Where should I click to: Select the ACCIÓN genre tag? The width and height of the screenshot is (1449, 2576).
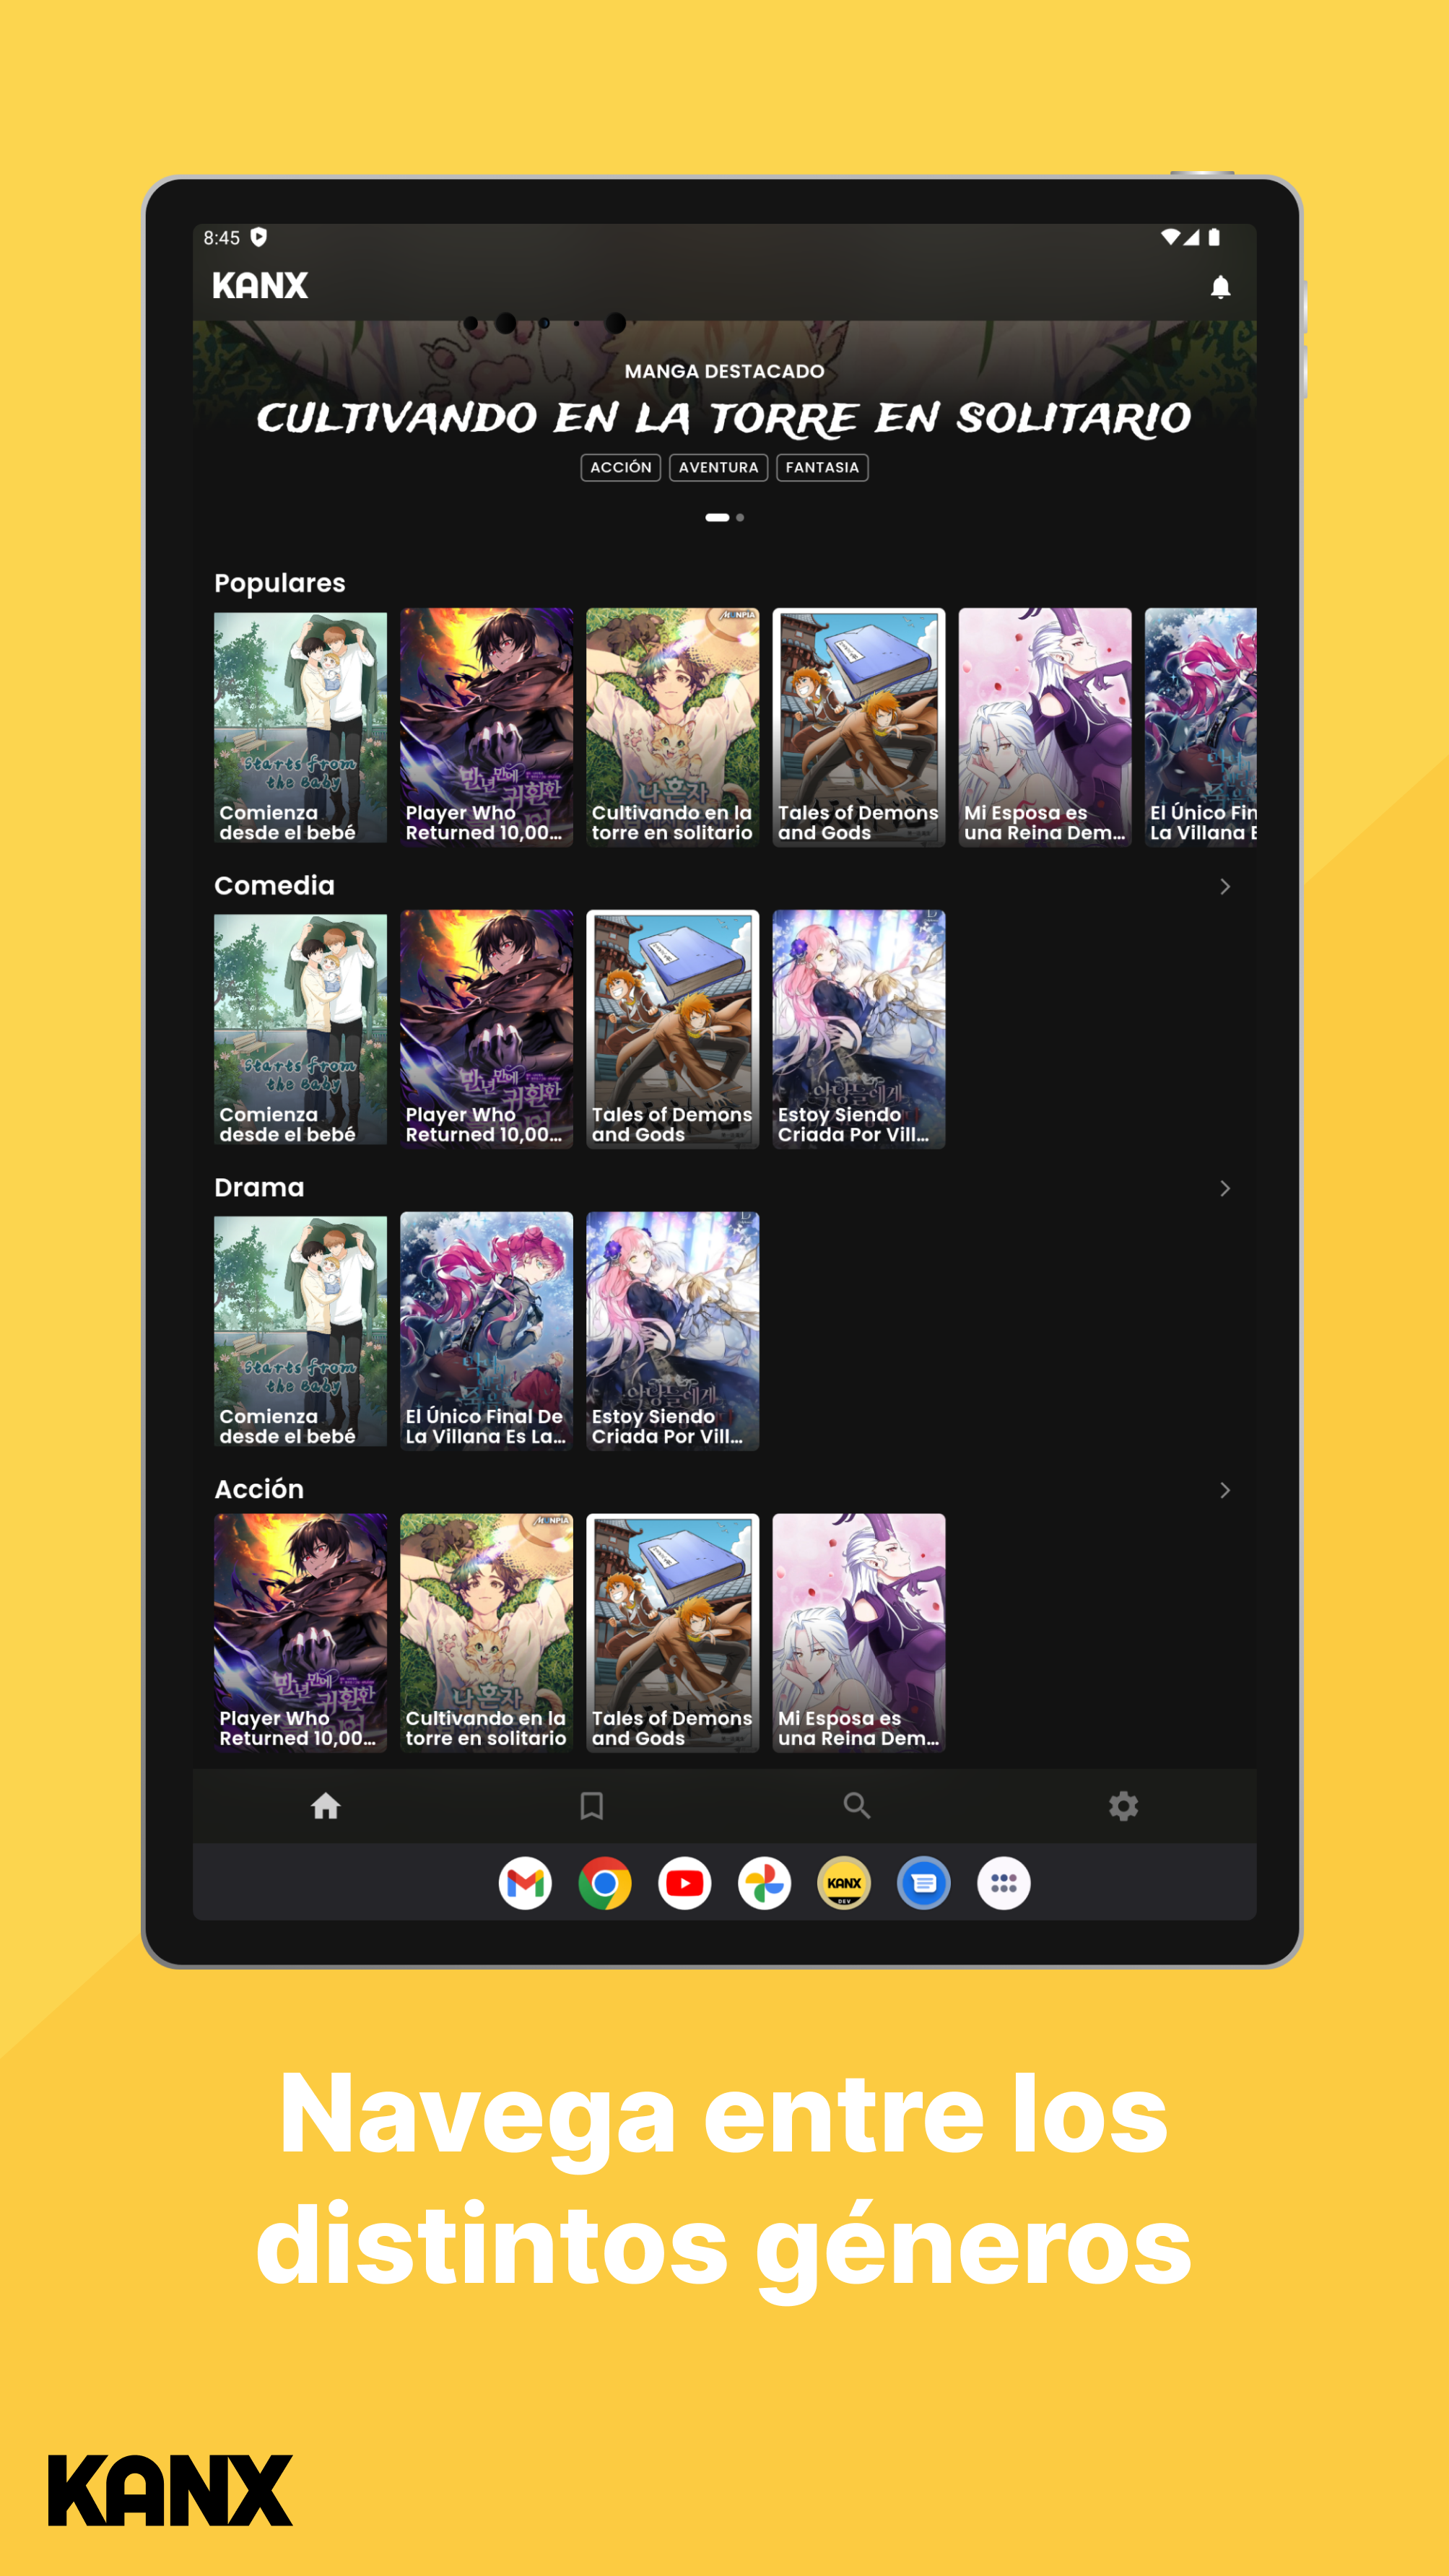pos(620,467)
